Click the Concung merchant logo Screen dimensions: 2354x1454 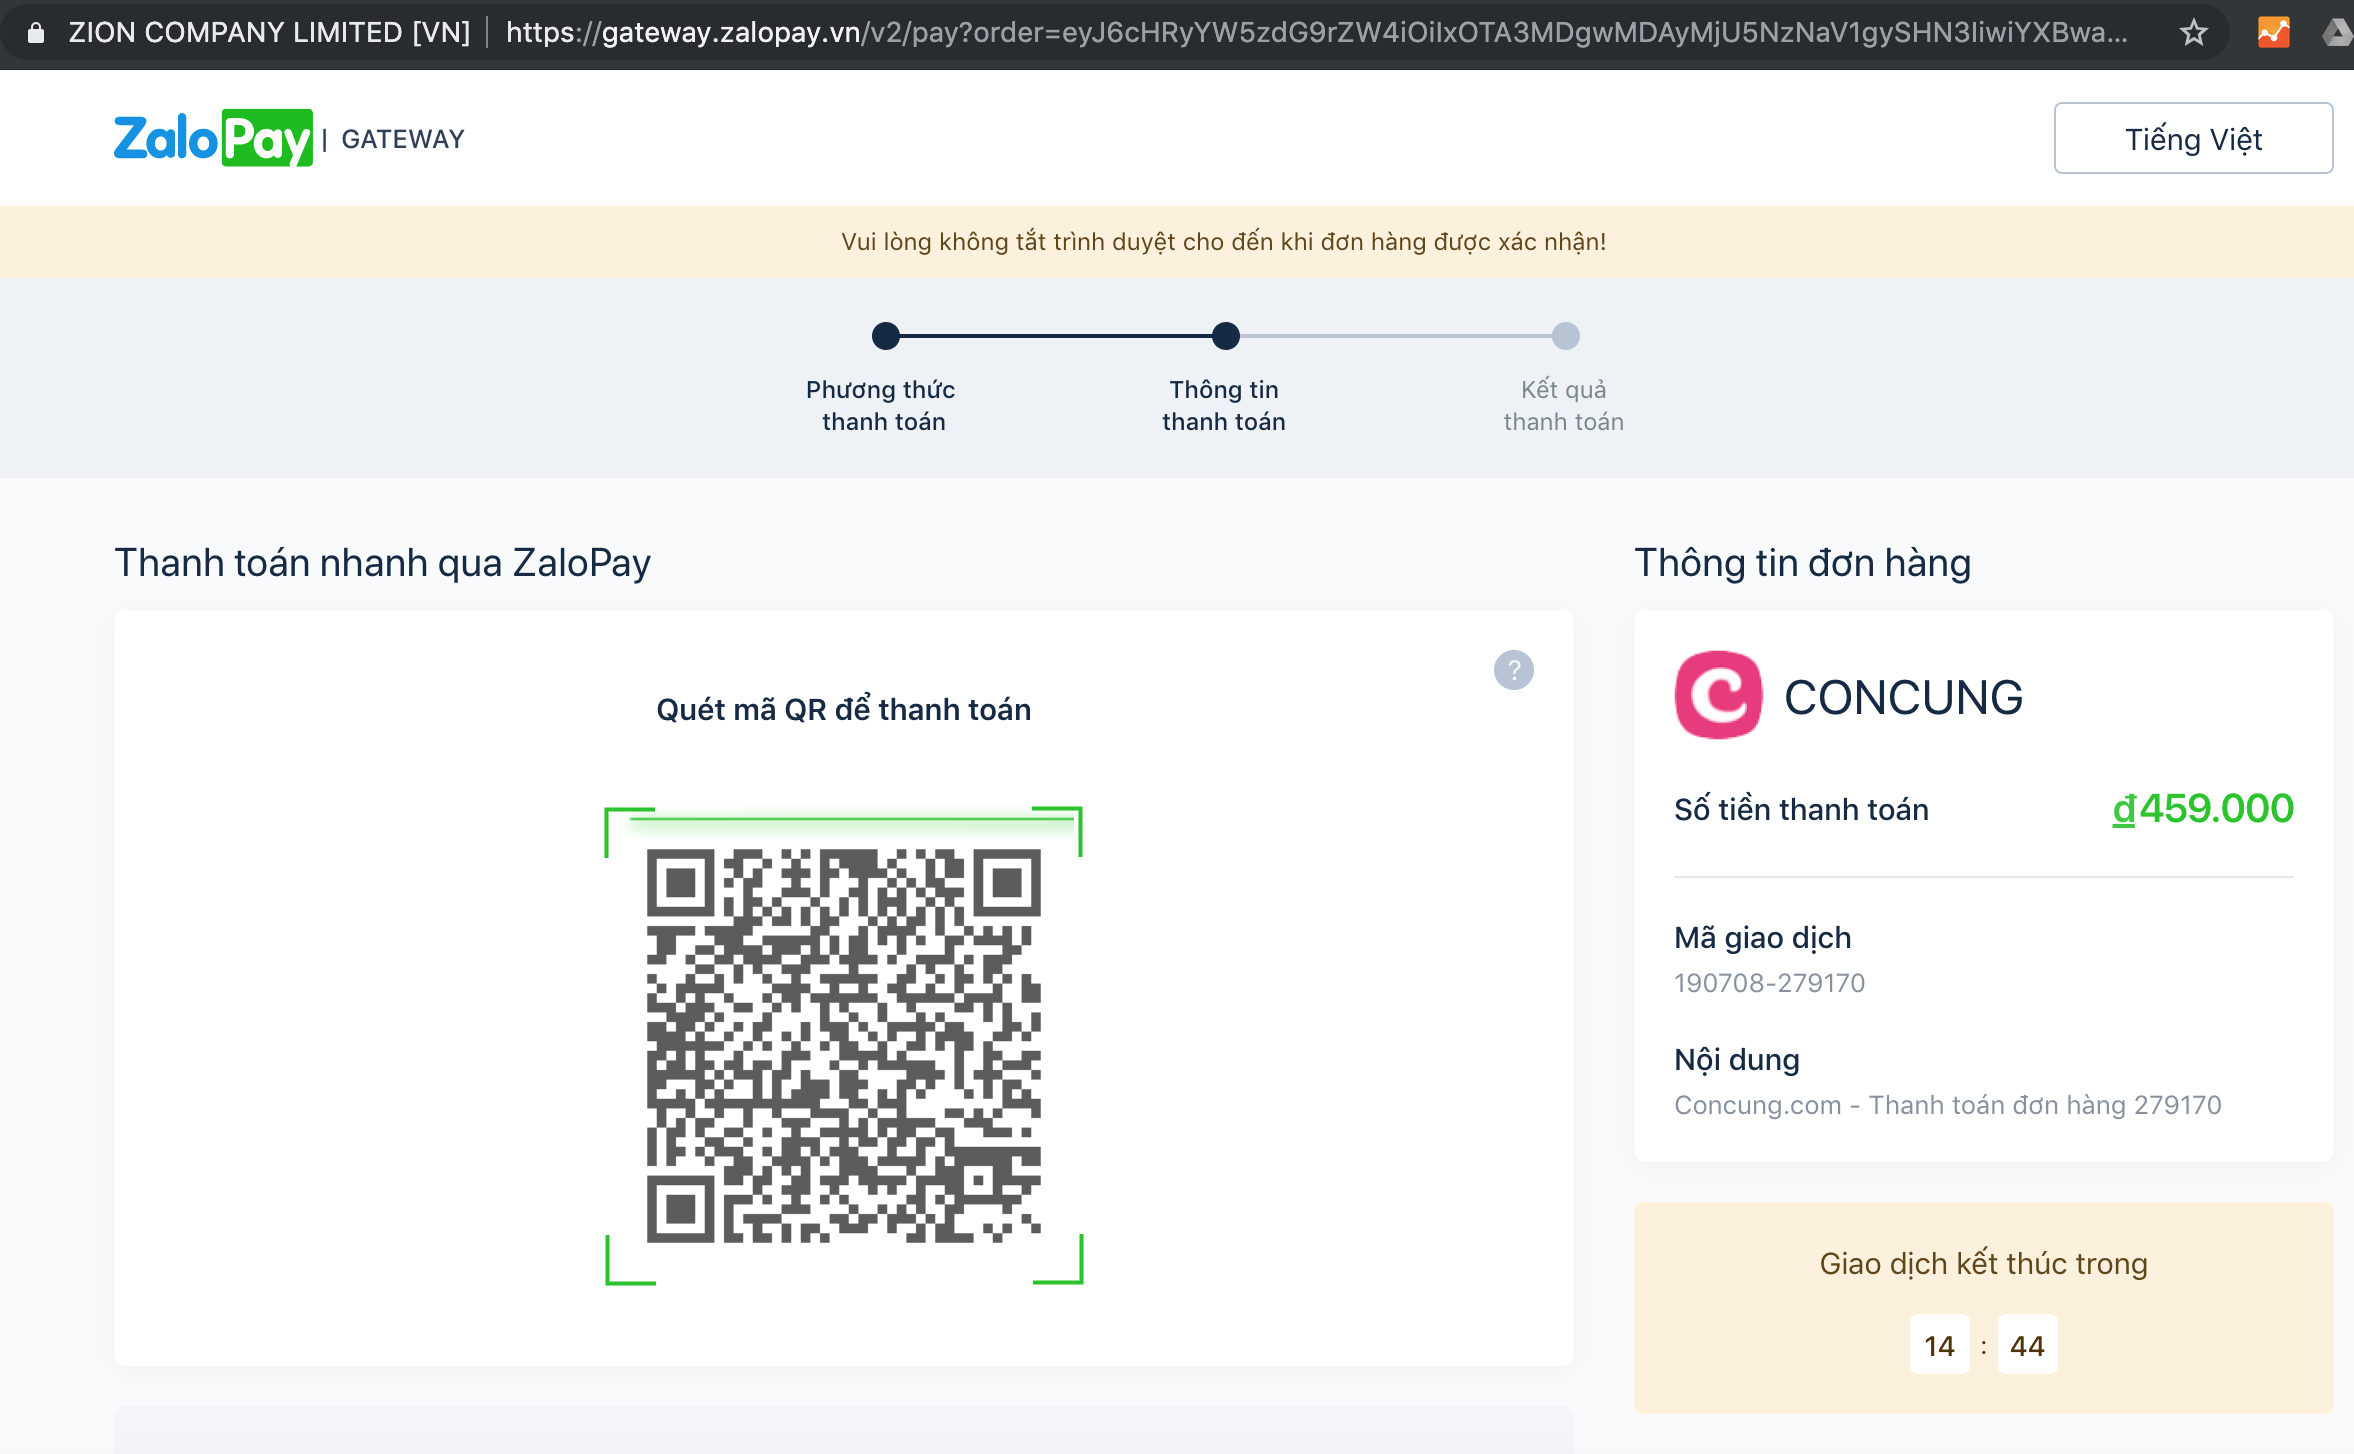[1718, 695]
